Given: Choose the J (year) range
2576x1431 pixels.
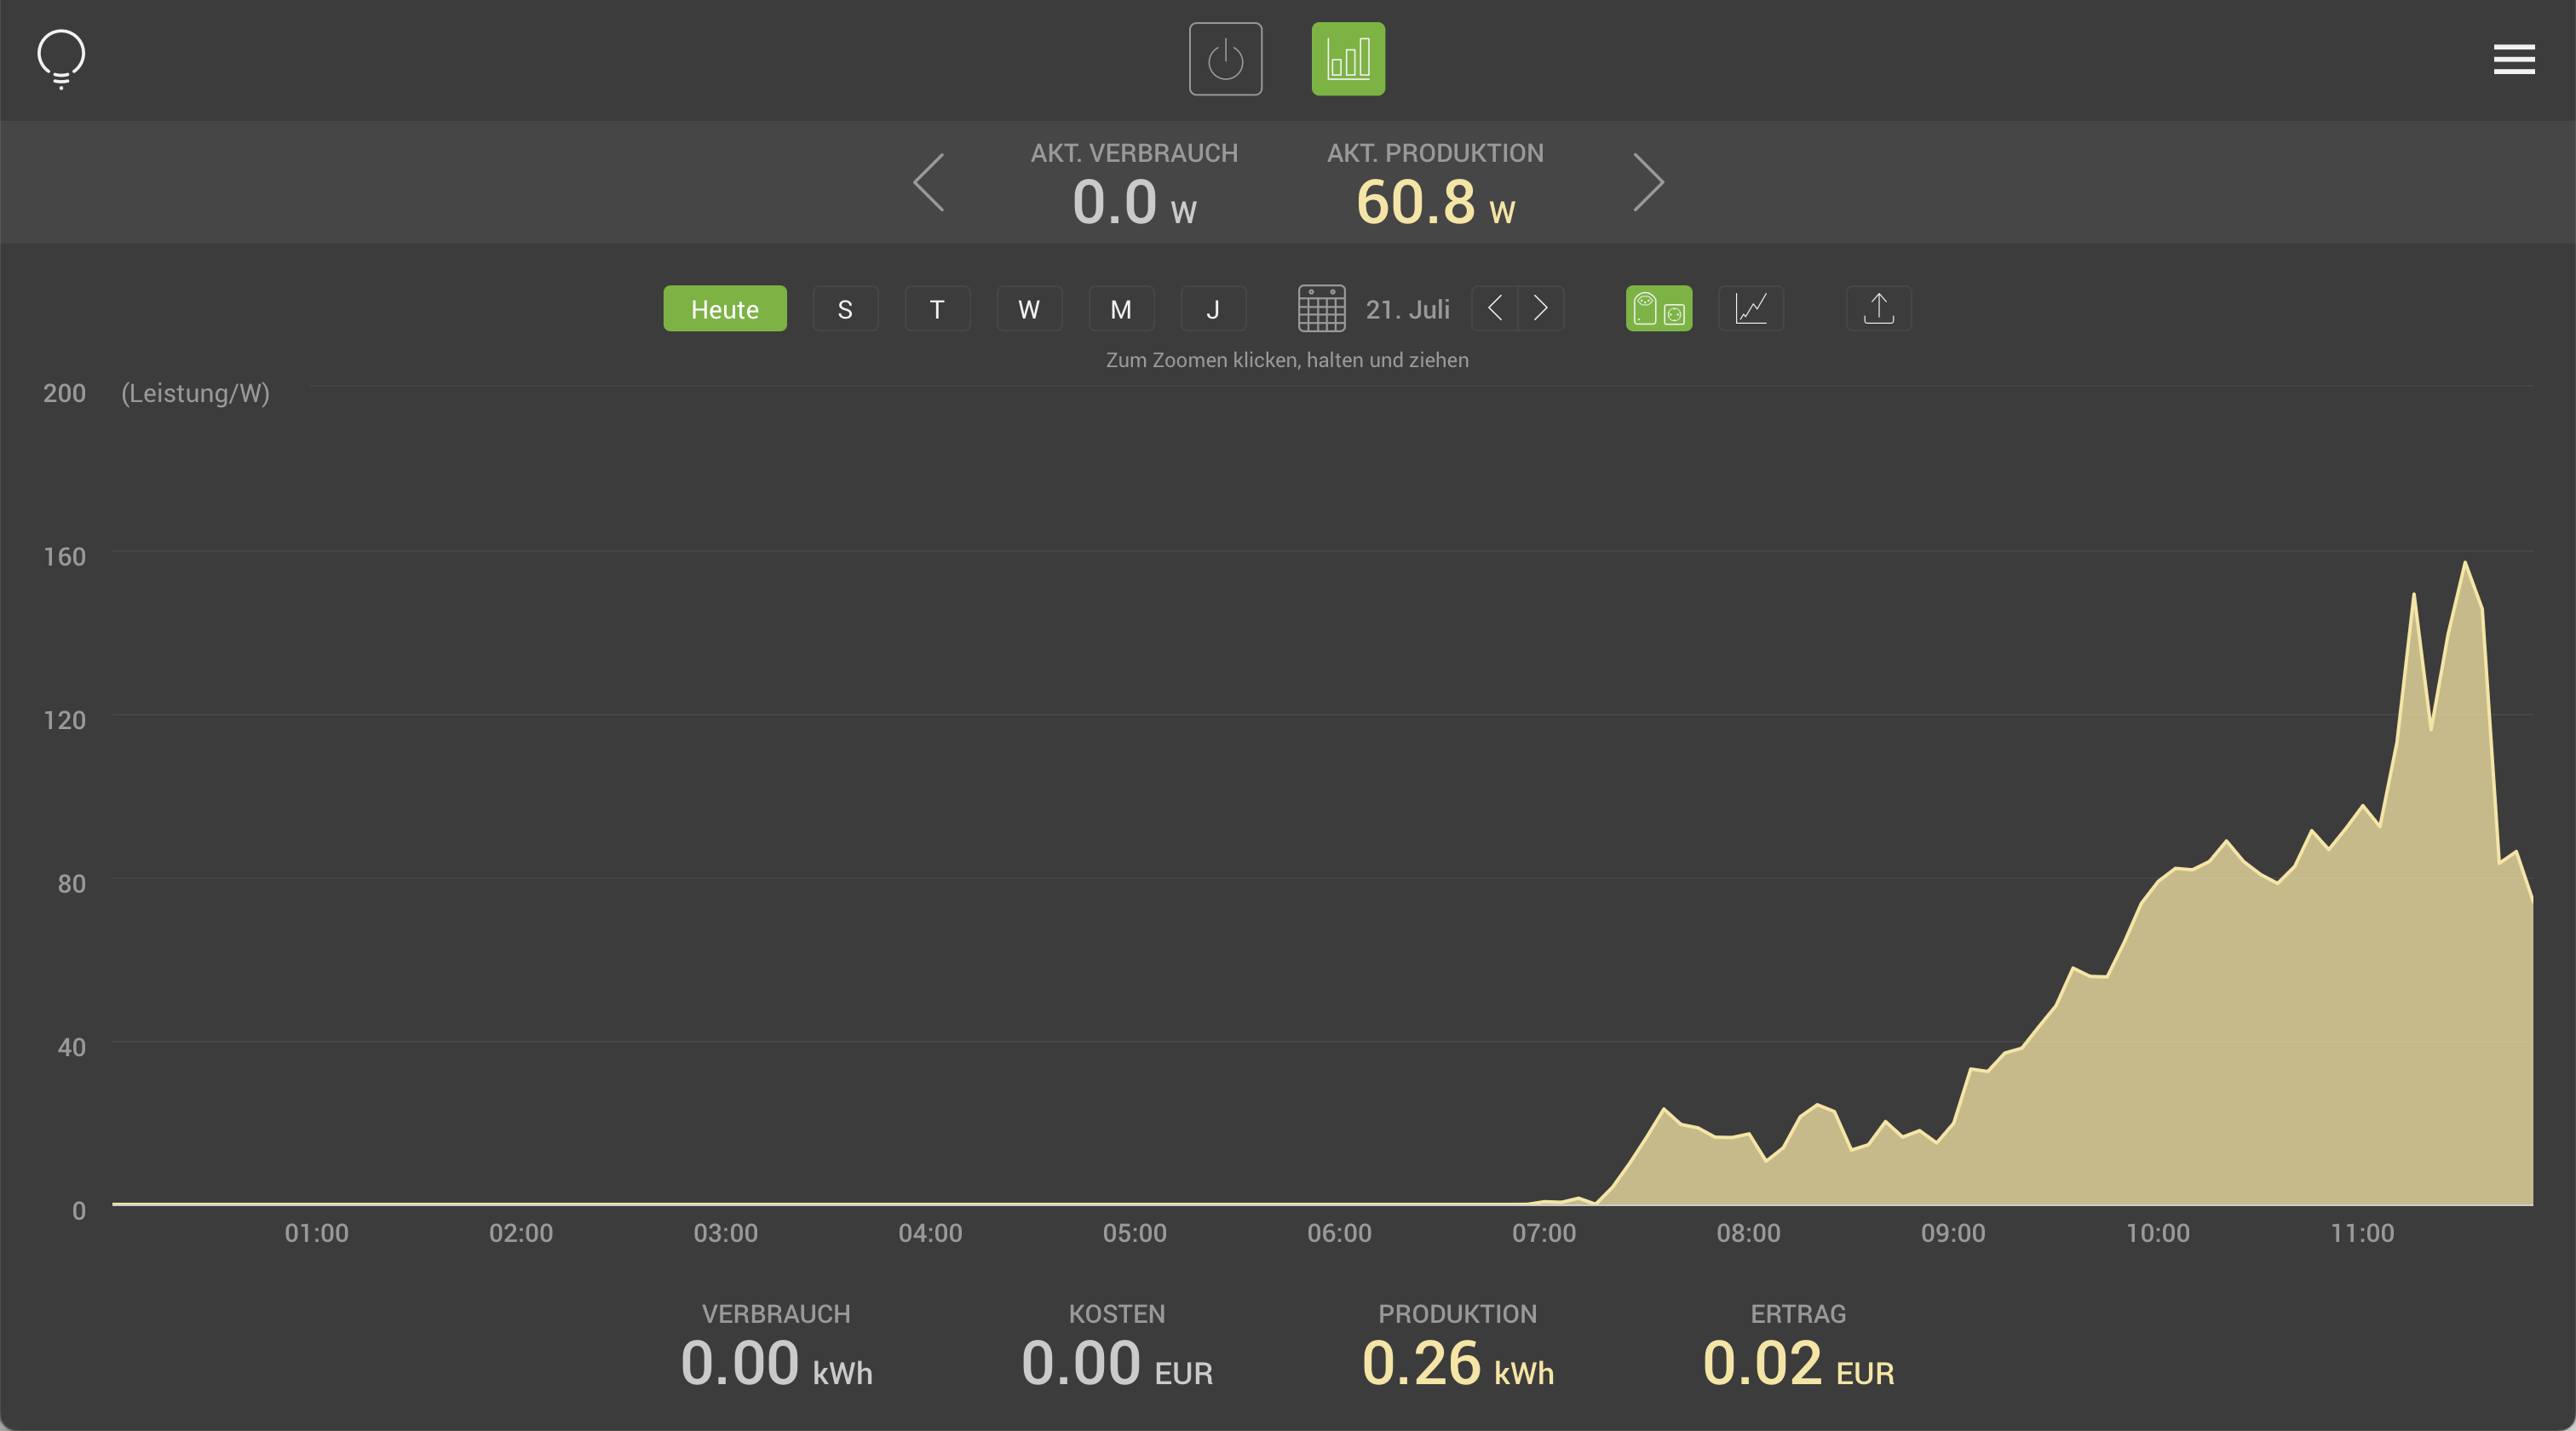Looking at the screenshot, I should tap(1213, 309).
